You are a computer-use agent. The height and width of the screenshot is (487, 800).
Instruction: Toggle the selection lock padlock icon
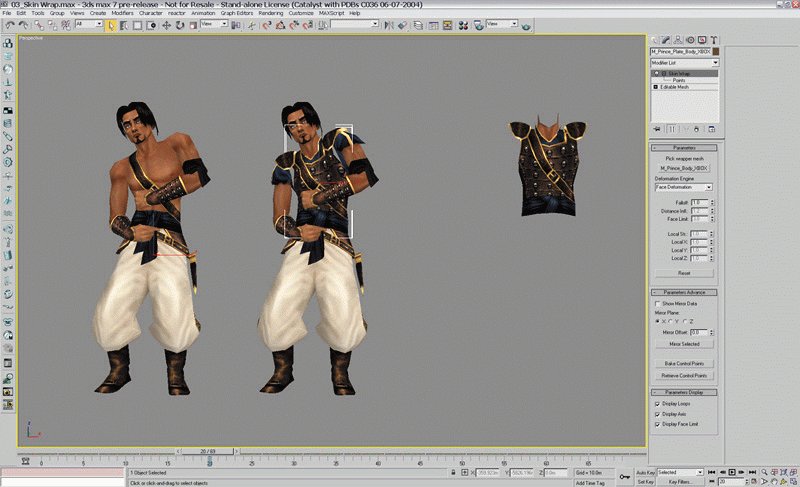[453, 472]
